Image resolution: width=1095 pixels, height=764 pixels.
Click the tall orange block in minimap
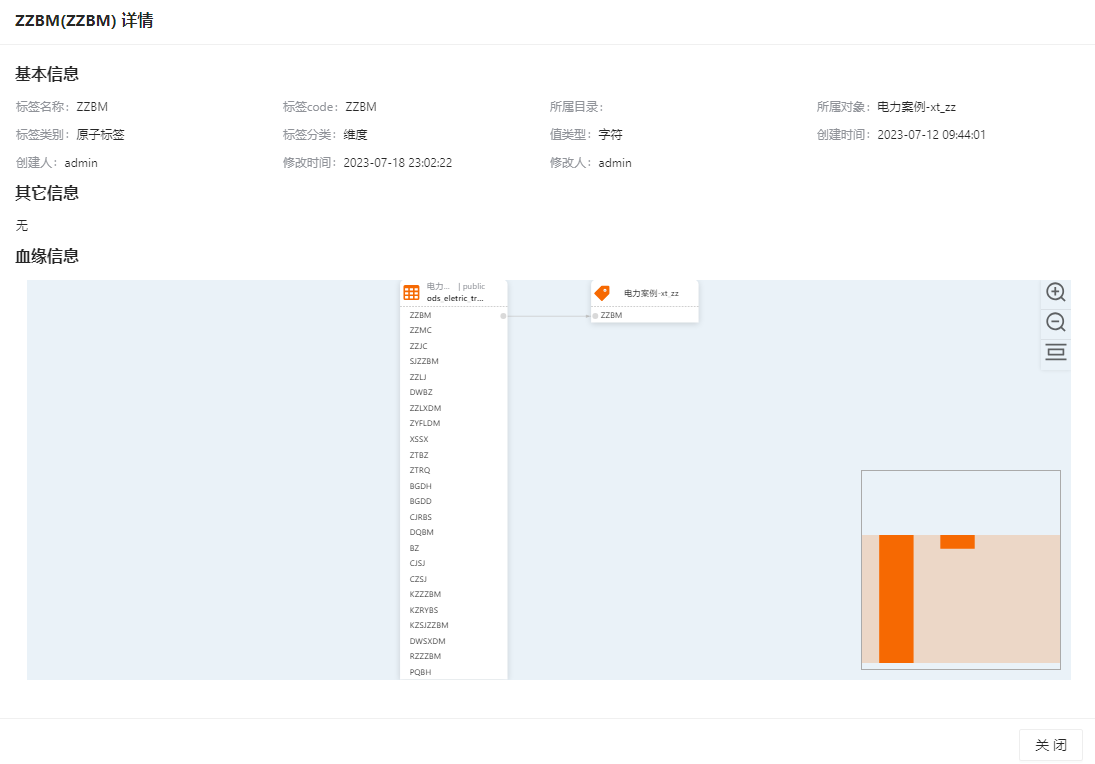coord(896,598)
